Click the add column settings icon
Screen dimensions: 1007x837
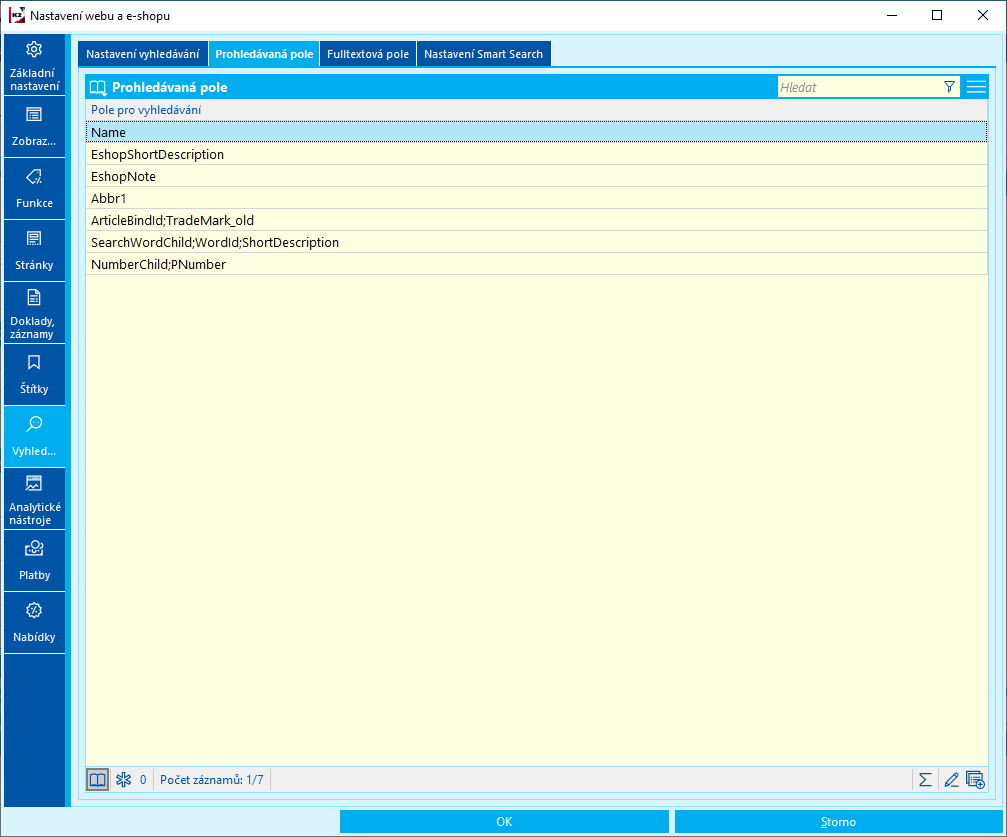click(x=975, y=780)
